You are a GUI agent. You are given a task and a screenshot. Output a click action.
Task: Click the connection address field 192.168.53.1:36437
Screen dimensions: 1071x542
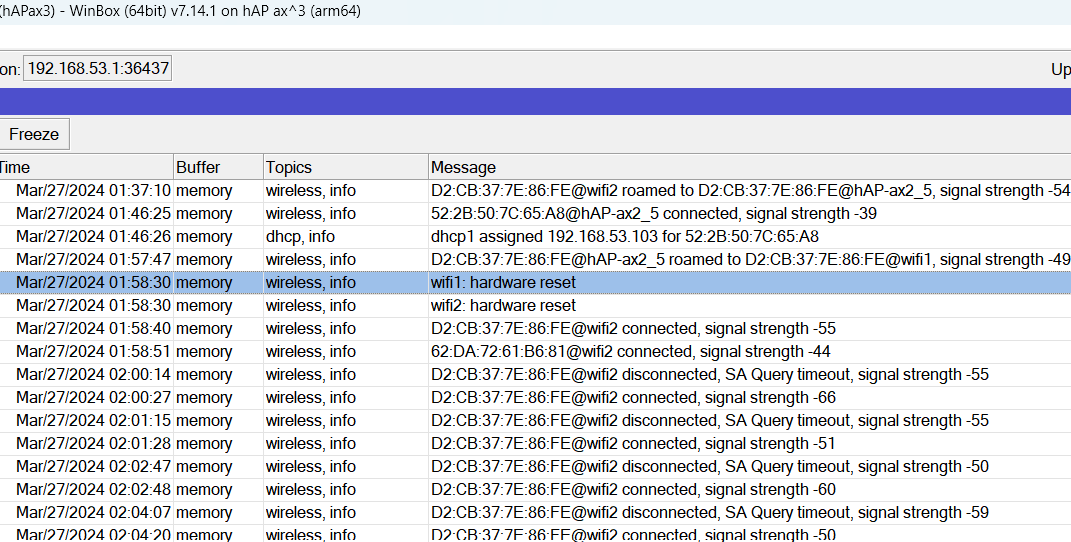[x=97, y=69]
